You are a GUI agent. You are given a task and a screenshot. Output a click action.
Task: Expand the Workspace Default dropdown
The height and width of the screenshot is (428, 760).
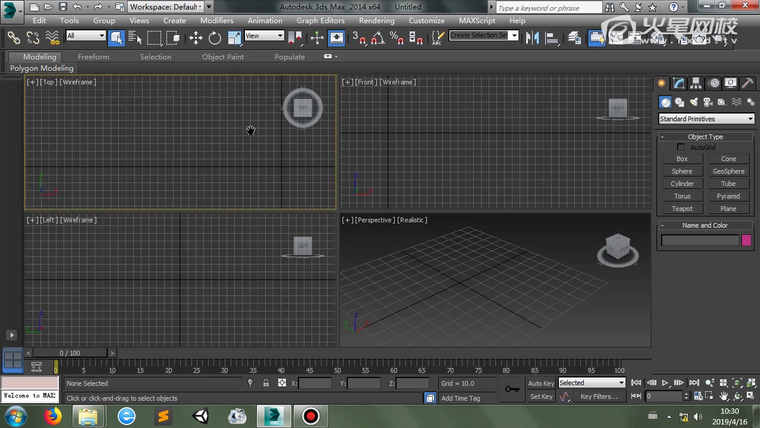click(166, 7)
